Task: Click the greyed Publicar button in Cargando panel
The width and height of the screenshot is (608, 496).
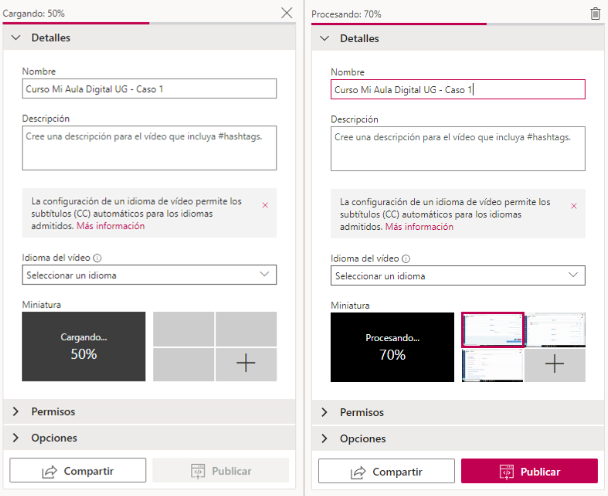Action: (x=221, y=470)
